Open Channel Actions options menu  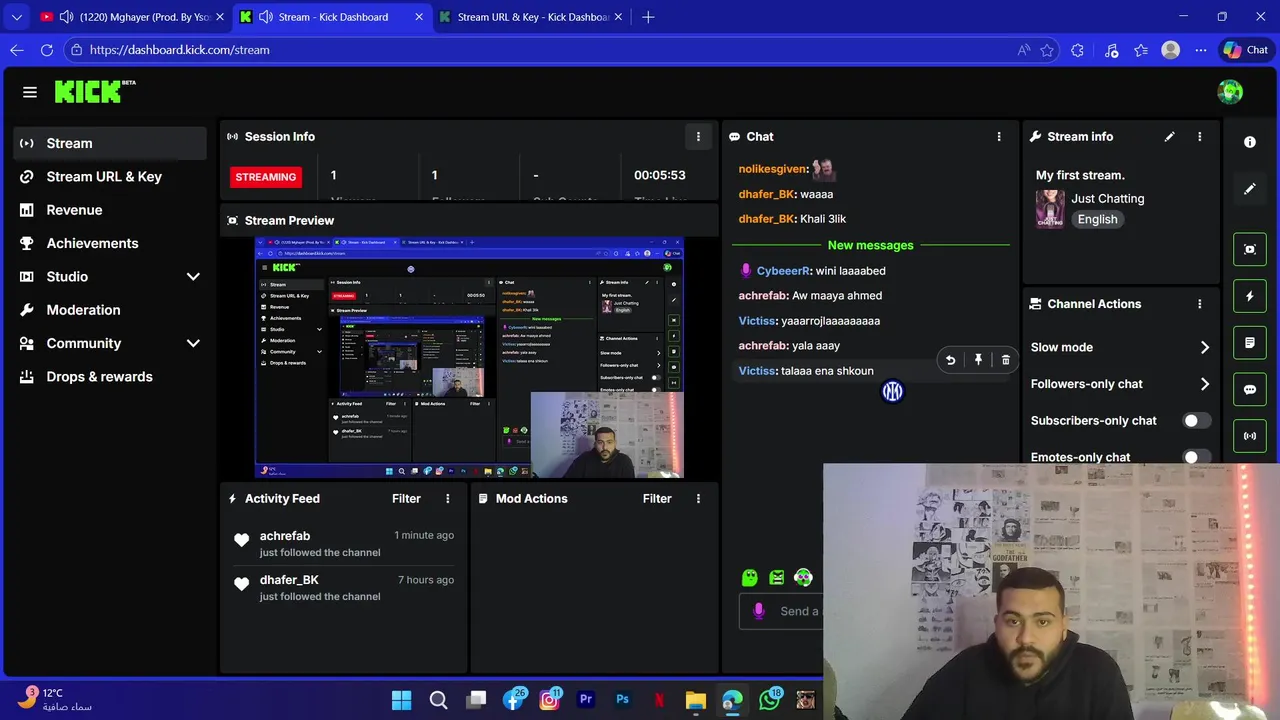(1200, 304)
